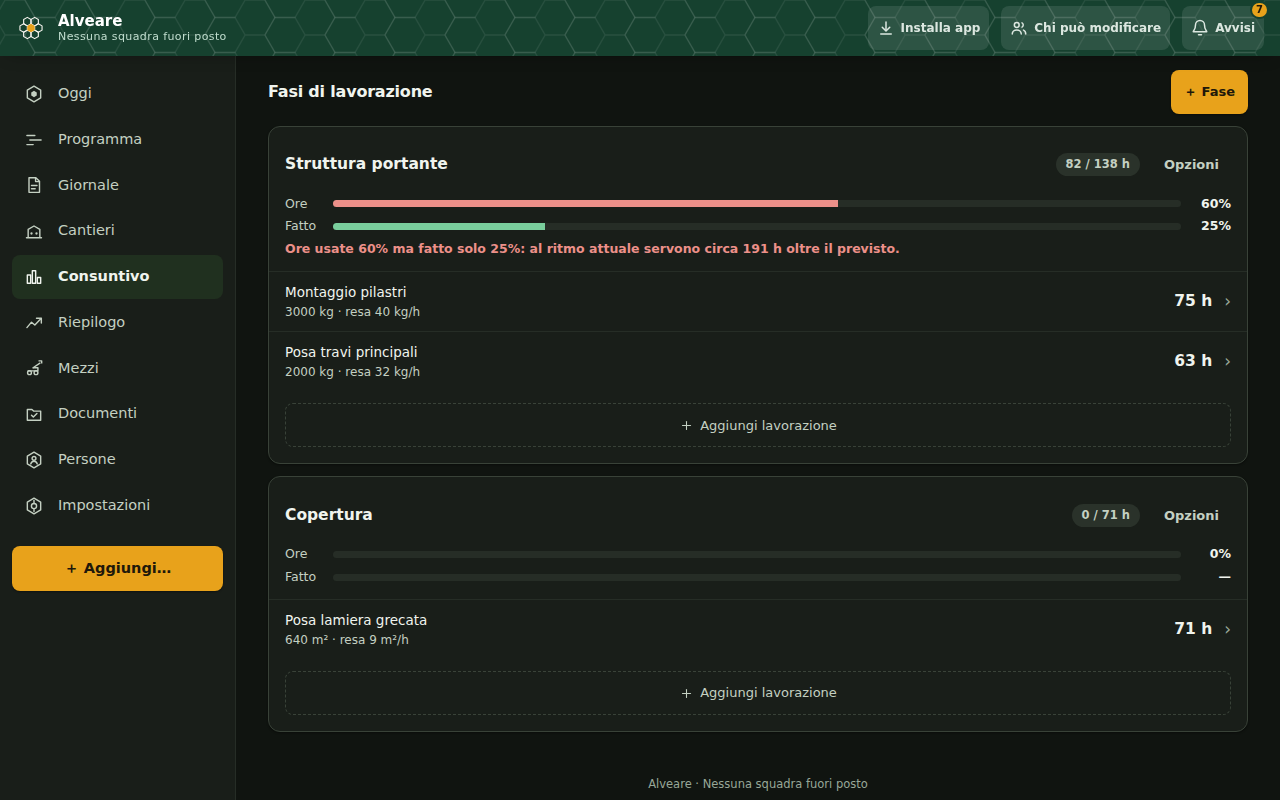The image size is (1280, 800).
Task: Click the 3000 kg · resa 40 kg/h detail
Action: click(352, 312)
